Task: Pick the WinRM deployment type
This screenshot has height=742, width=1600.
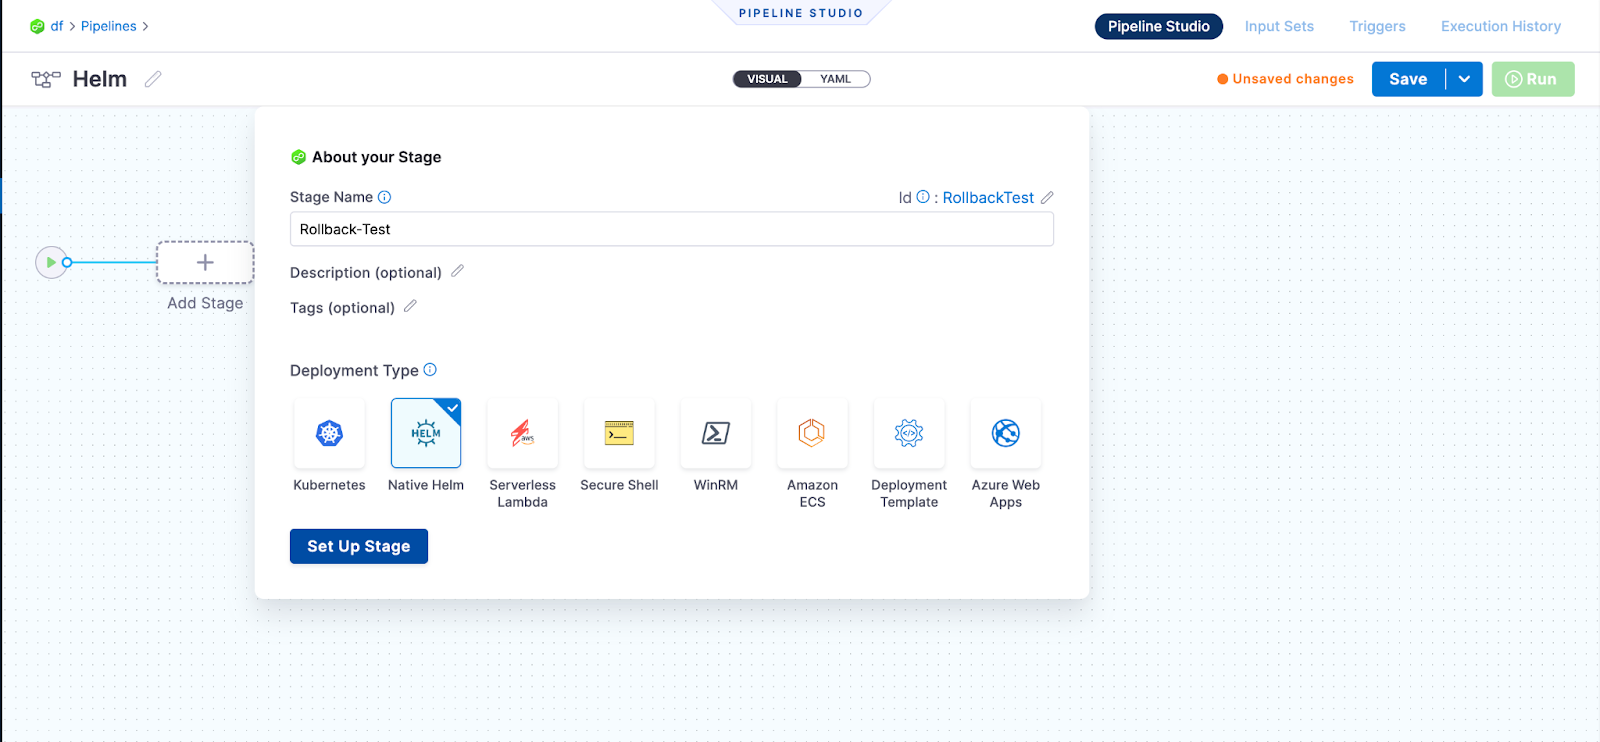Action: tap(716, 433)
